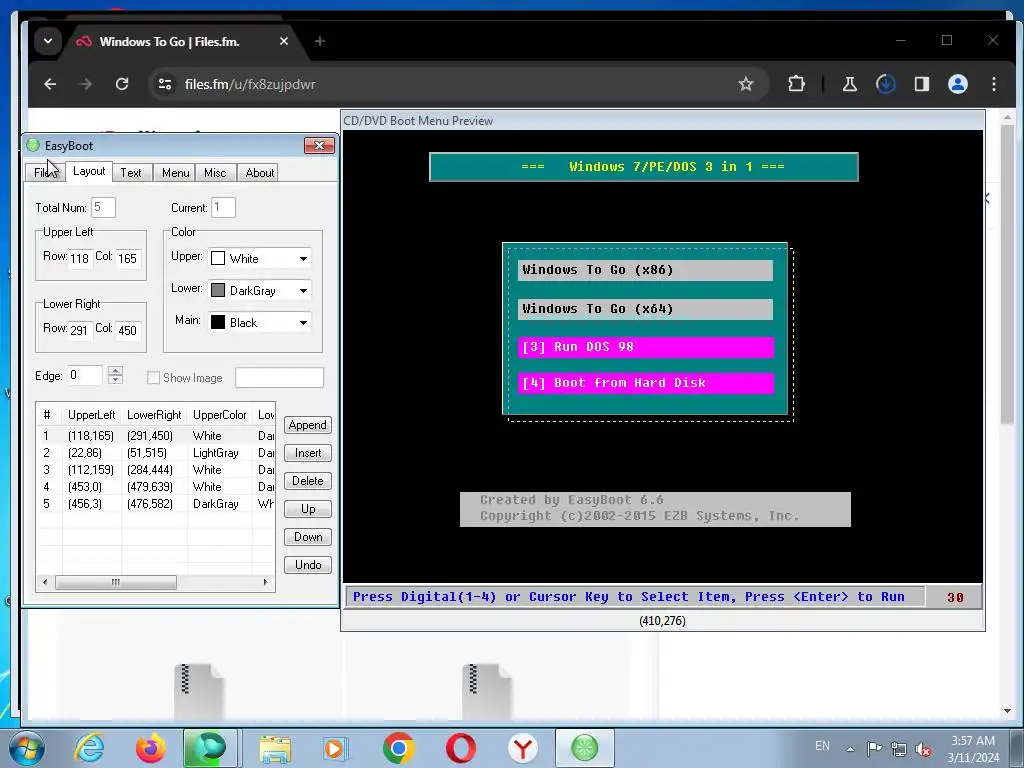Open the media player taskbar icon
This screenshot has width=1024, height=768.
pos(336,748)
